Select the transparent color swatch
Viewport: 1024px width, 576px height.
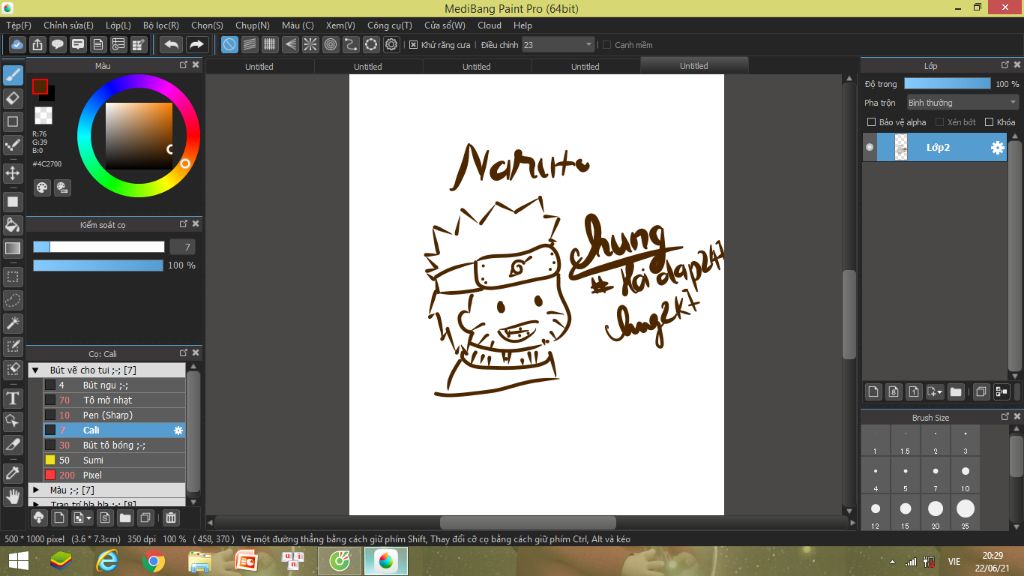tap(43, 116)
